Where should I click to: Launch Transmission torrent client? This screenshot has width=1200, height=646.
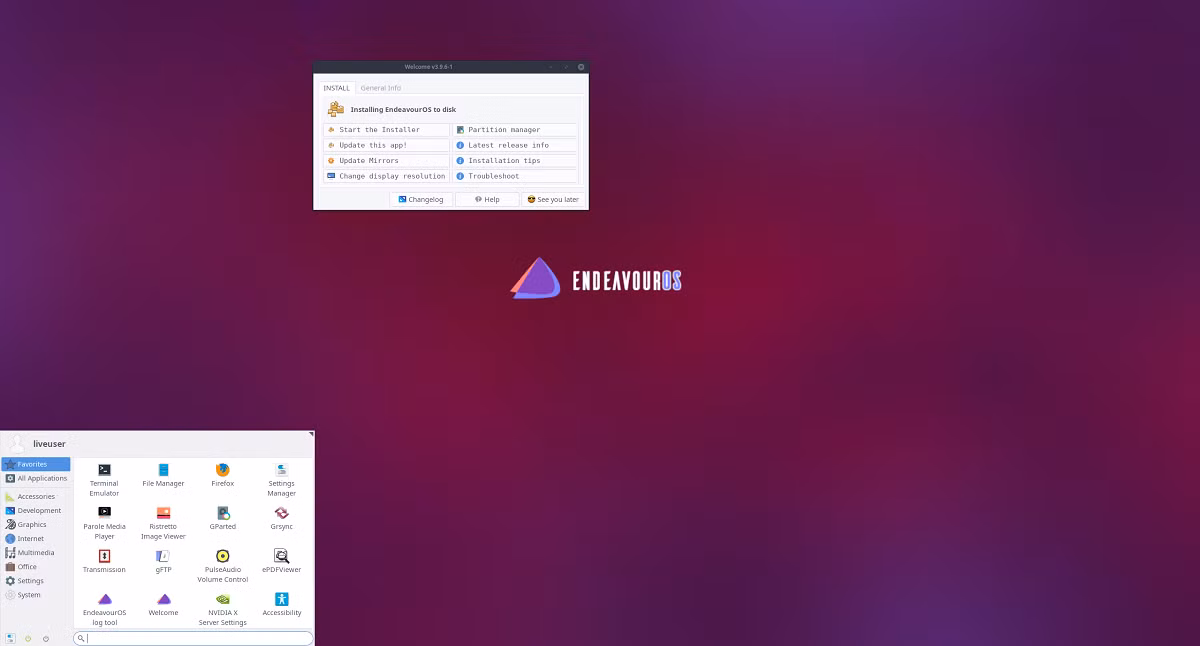tap(104, 561)
